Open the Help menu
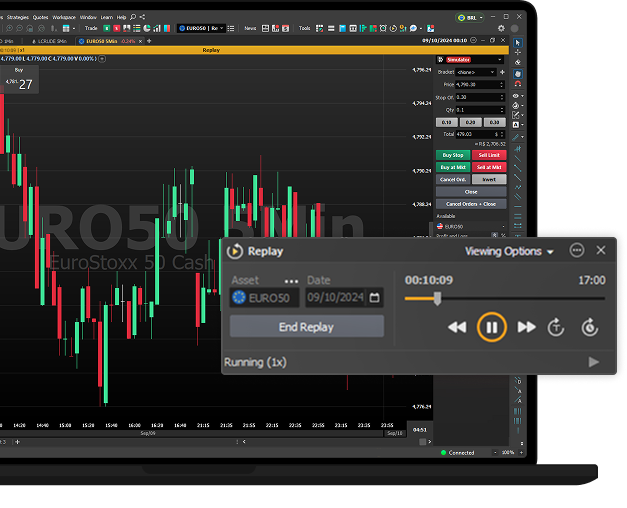This screenshot has width=627, height=508. pyautogui.click(x=121, y=17)
